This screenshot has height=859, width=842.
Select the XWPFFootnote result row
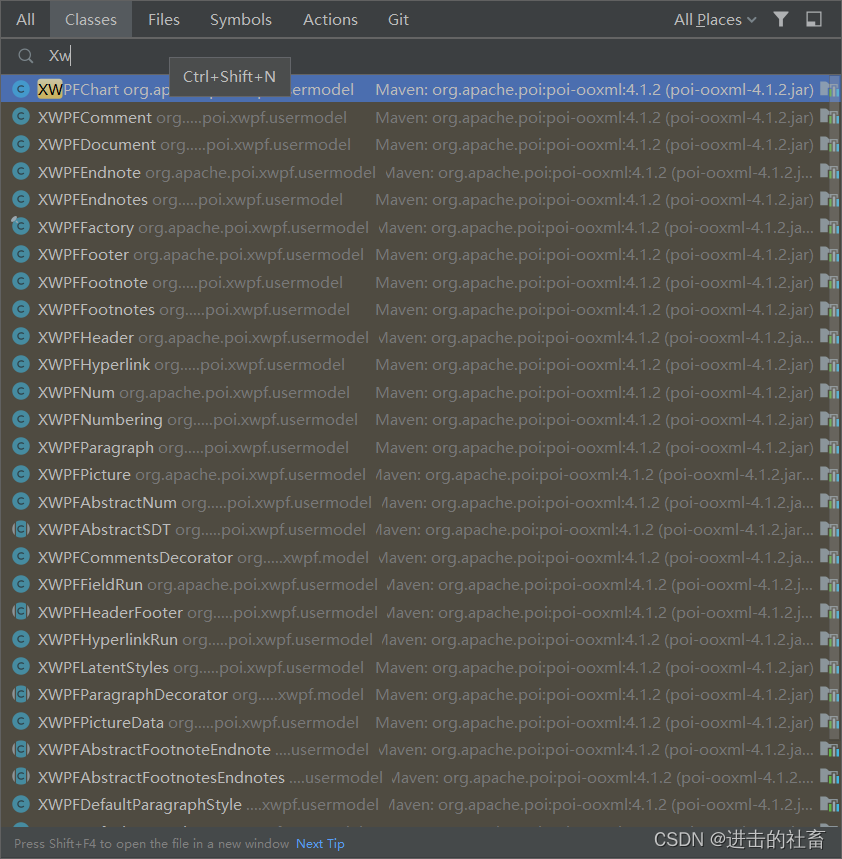coord(421,282)
